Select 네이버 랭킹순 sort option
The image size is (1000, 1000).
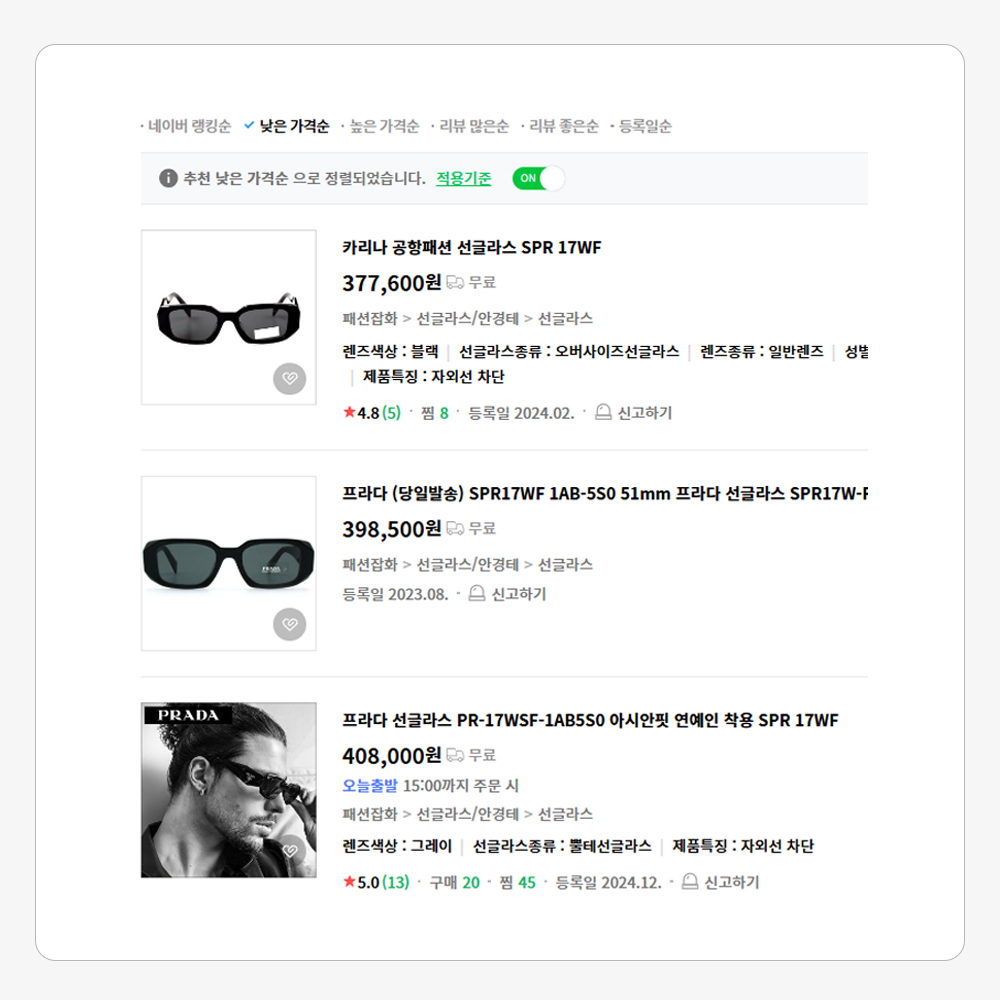pos(189,126)
